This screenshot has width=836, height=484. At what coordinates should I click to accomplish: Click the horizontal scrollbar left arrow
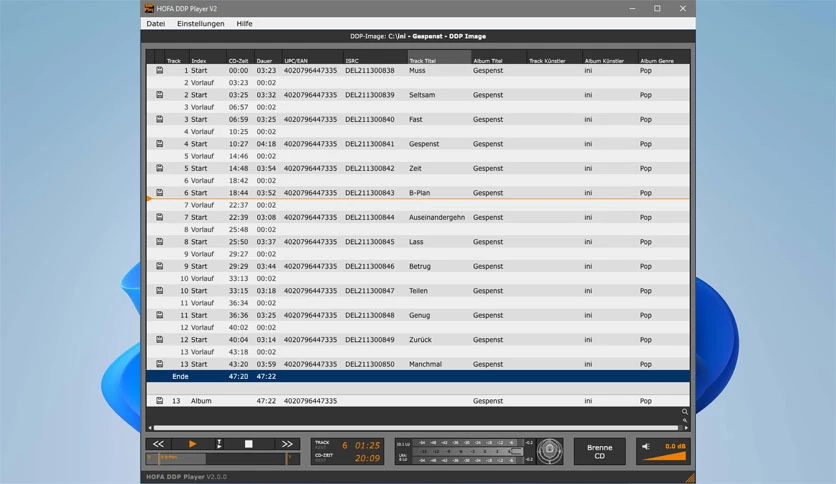pyautogui.click(x=150, y=427)
